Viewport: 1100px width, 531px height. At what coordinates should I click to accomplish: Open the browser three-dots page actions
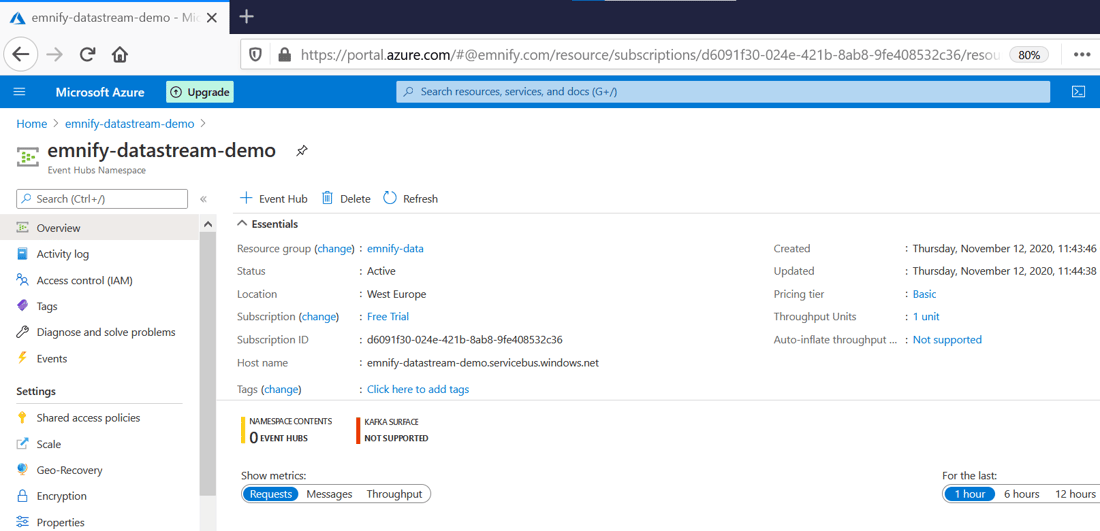click(x=1080, y=55)
